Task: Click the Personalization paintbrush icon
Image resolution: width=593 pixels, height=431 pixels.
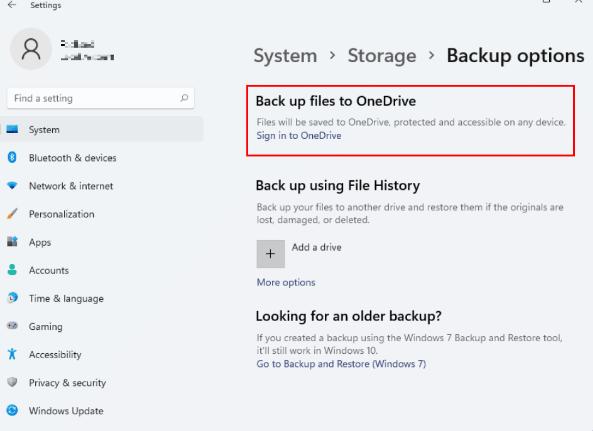Action: pos(12,214)
